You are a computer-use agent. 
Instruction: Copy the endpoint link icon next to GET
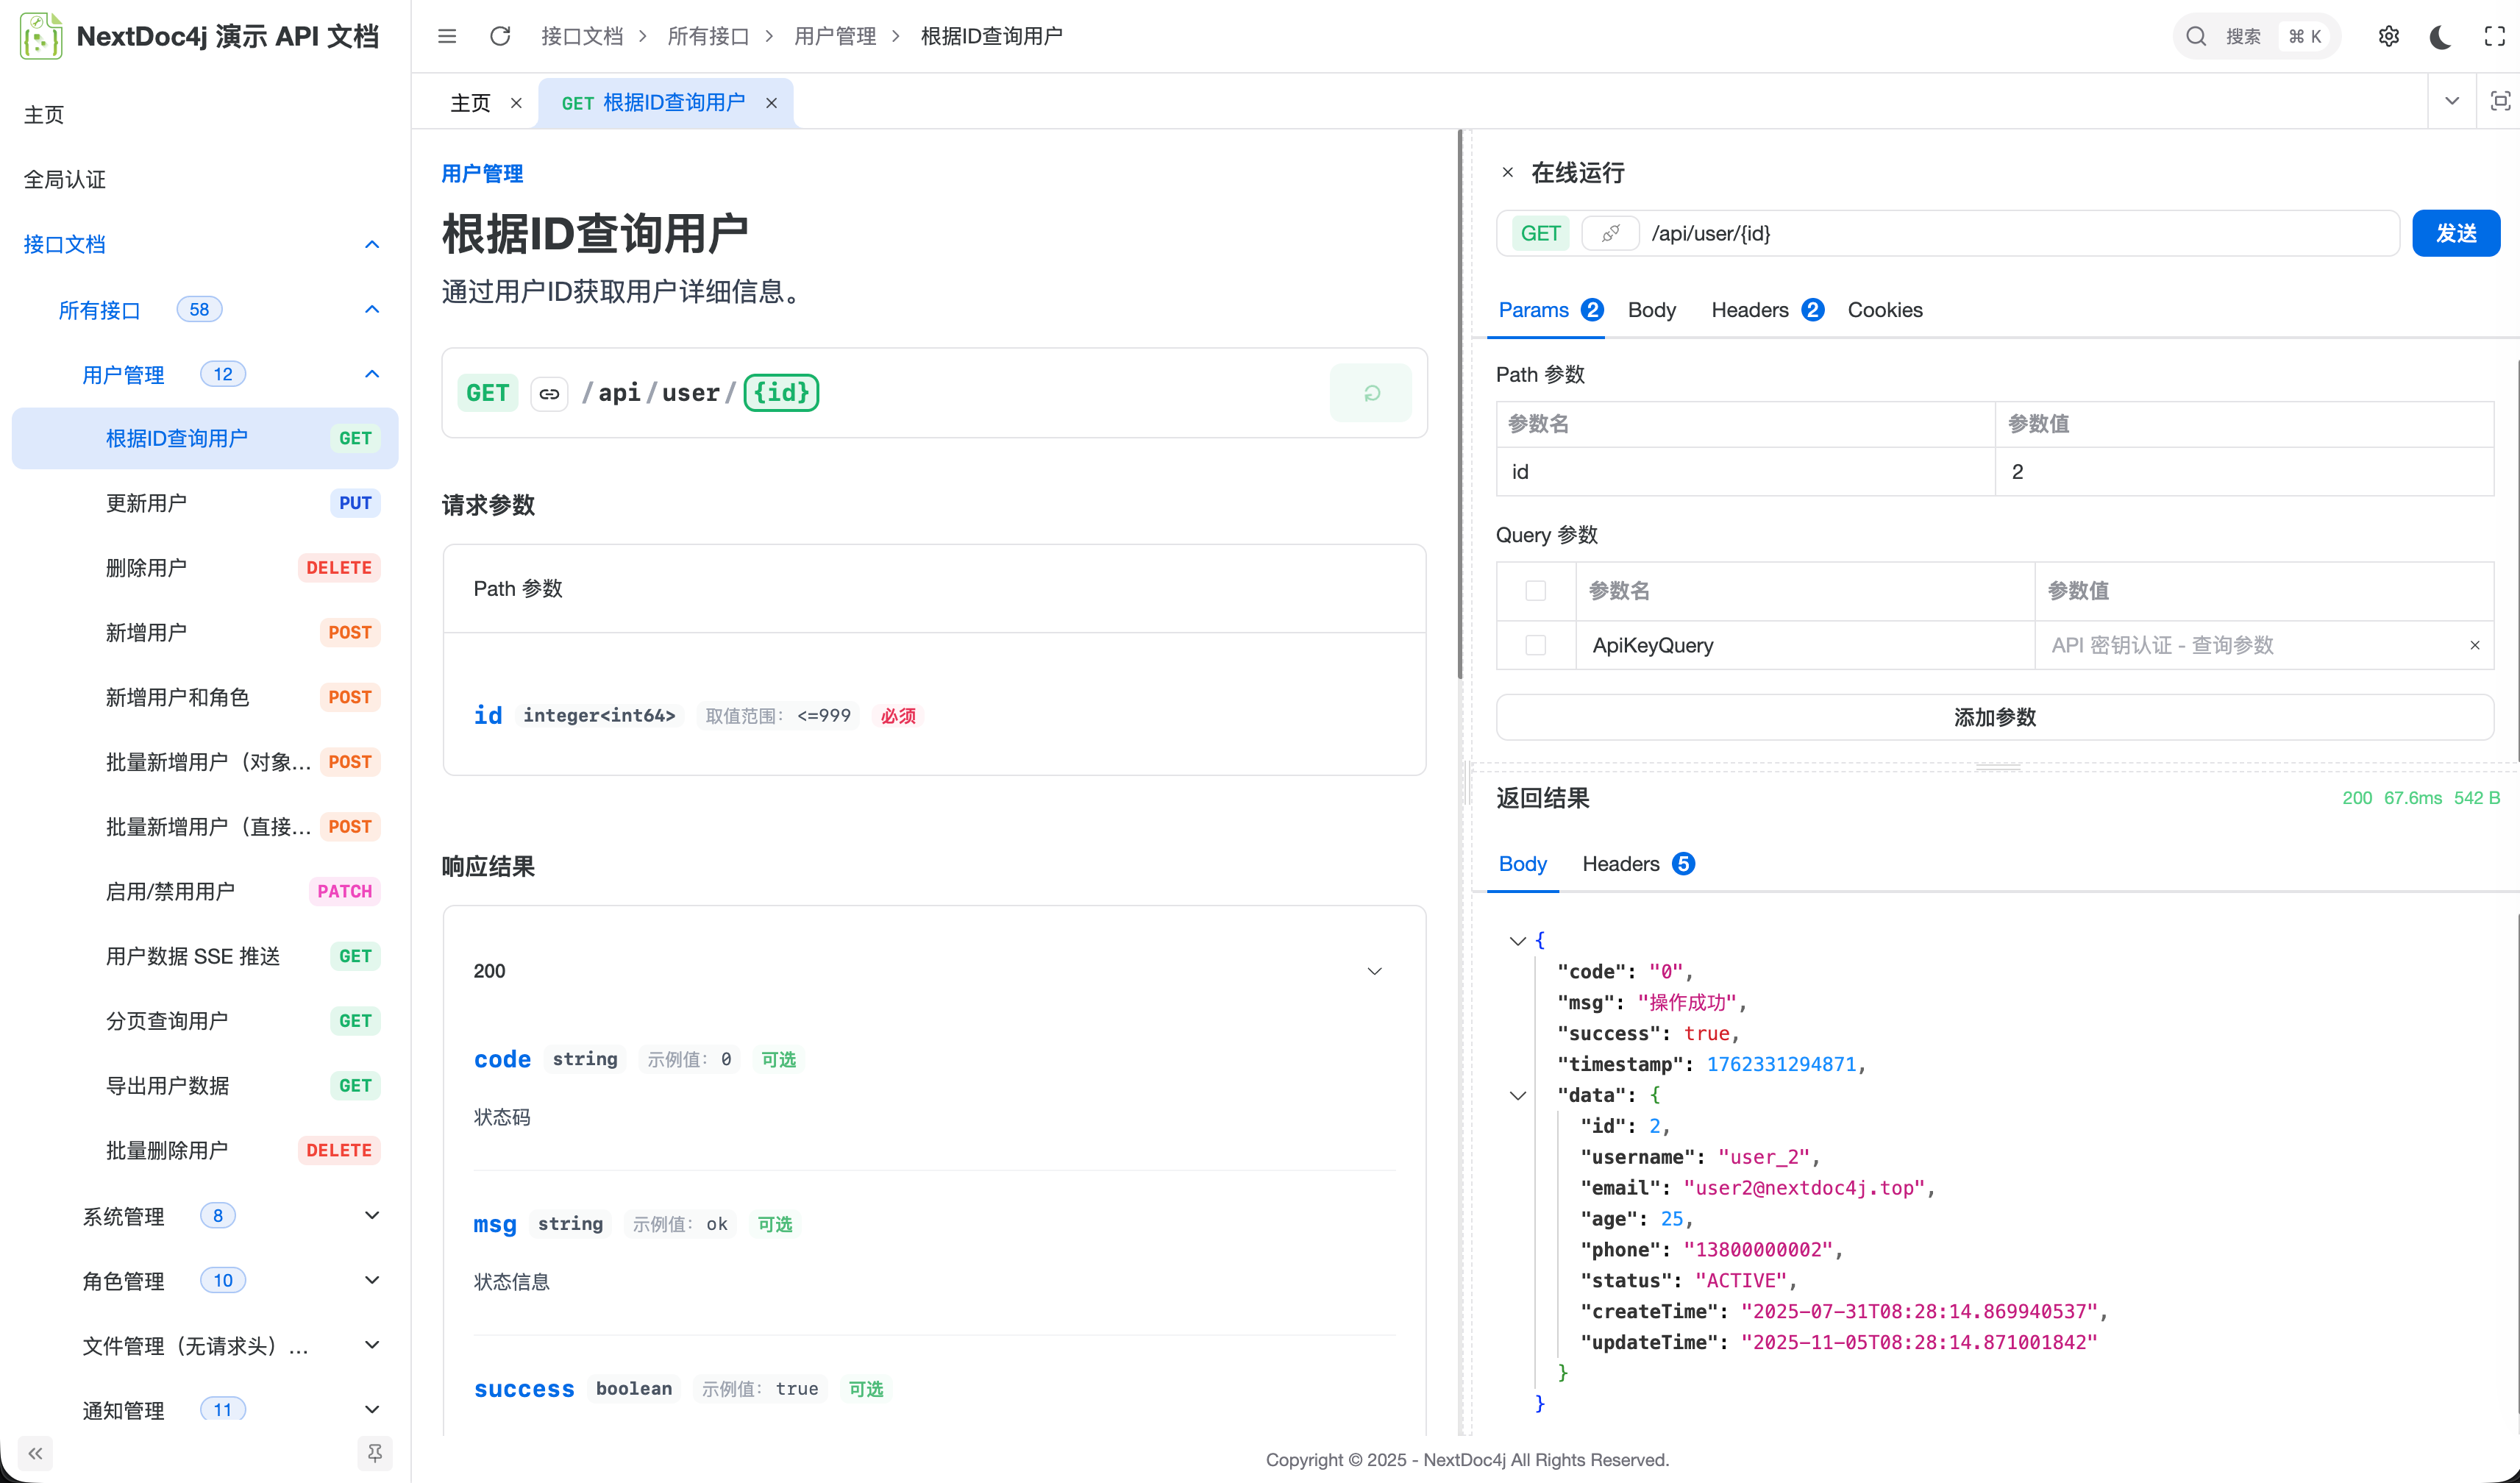click(549, 393)
